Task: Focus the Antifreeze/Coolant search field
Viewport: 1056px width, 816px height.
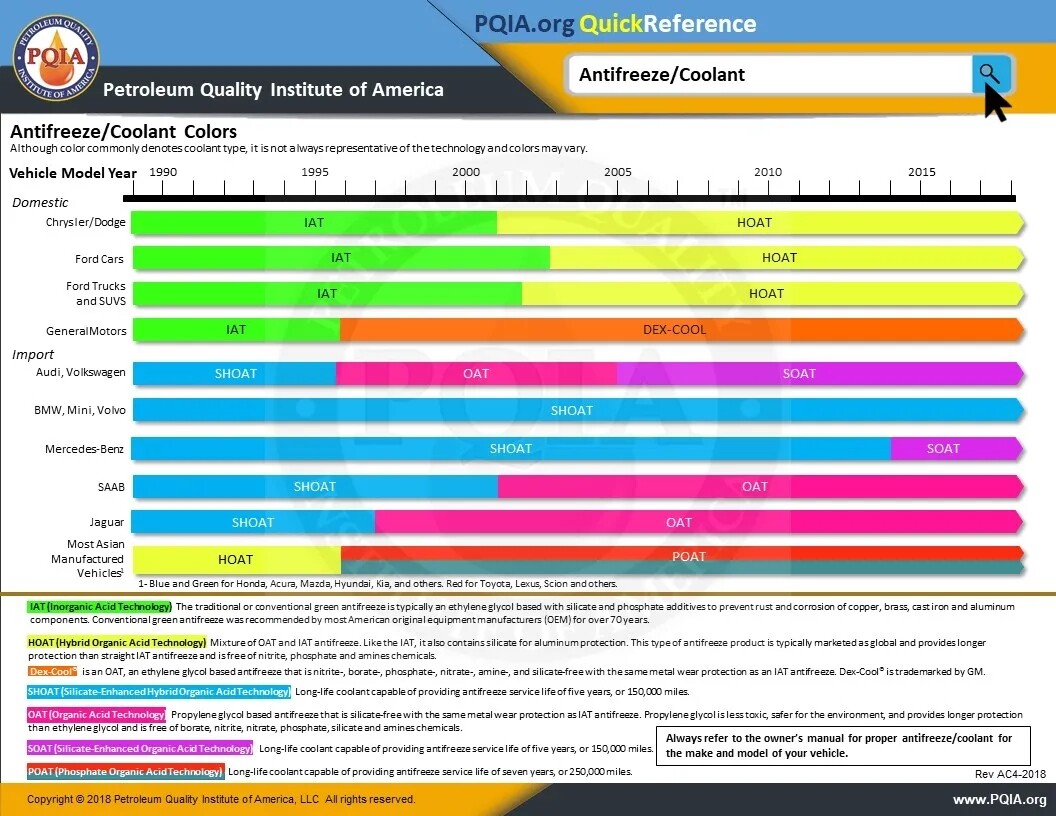Action: coord(770,74)
